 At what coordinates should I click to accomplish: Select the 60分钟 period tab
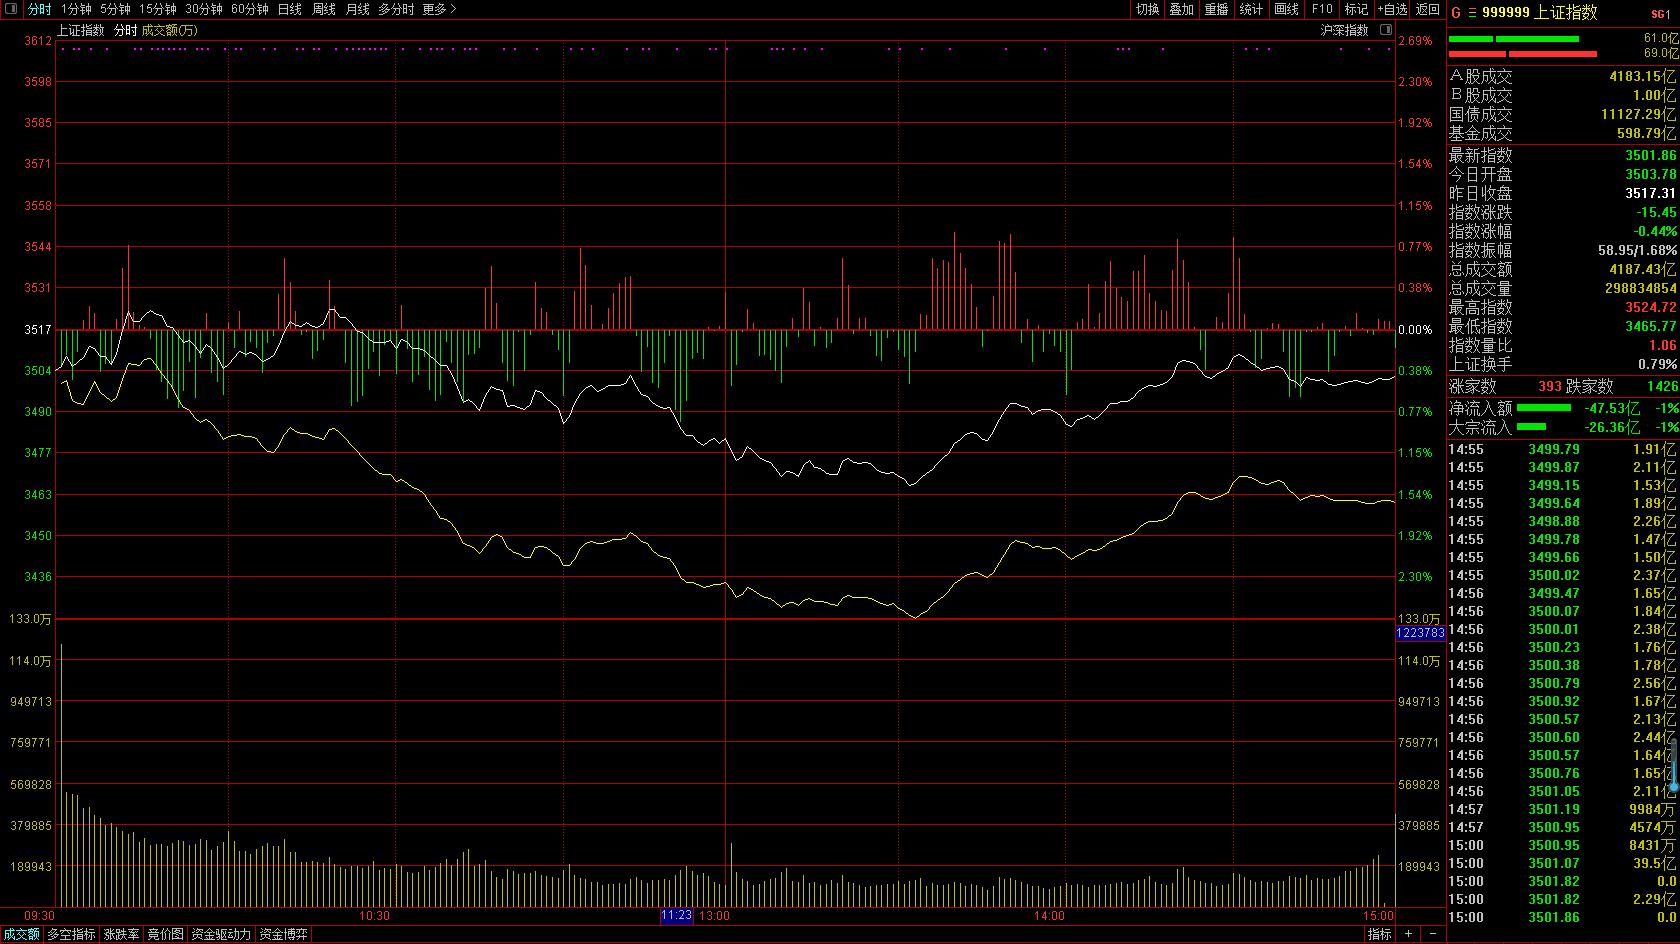point(250,9)
